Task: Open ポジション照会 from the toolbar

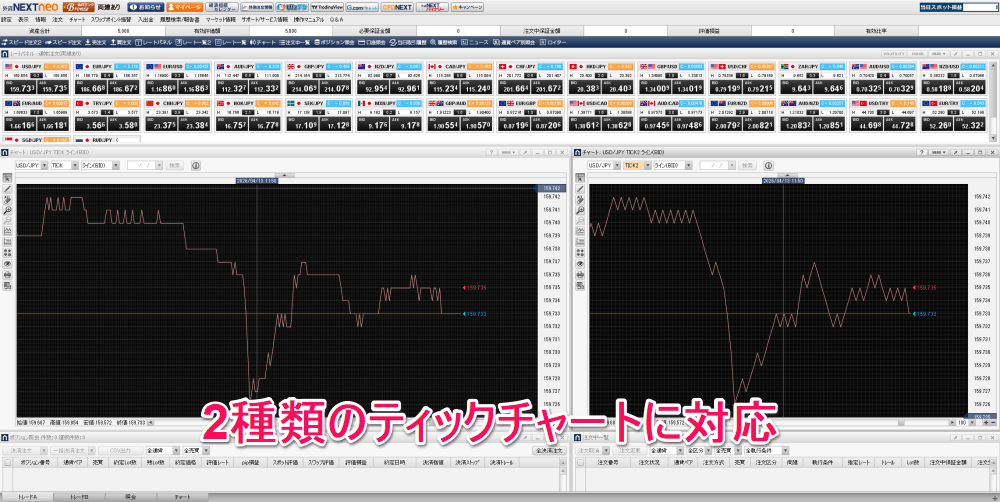Action: 334,42
